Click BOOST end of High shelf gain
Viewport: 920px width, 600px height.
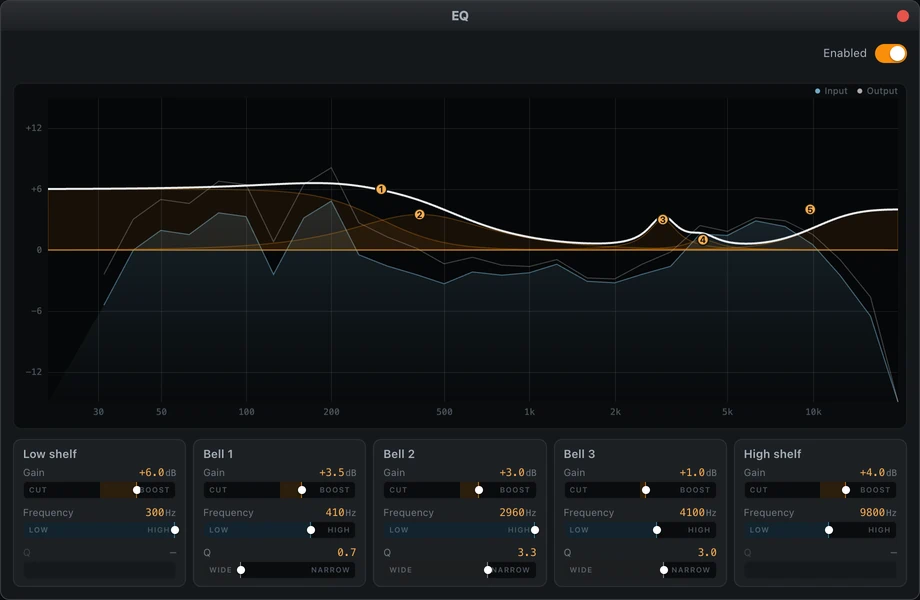(x=875, y=490)
